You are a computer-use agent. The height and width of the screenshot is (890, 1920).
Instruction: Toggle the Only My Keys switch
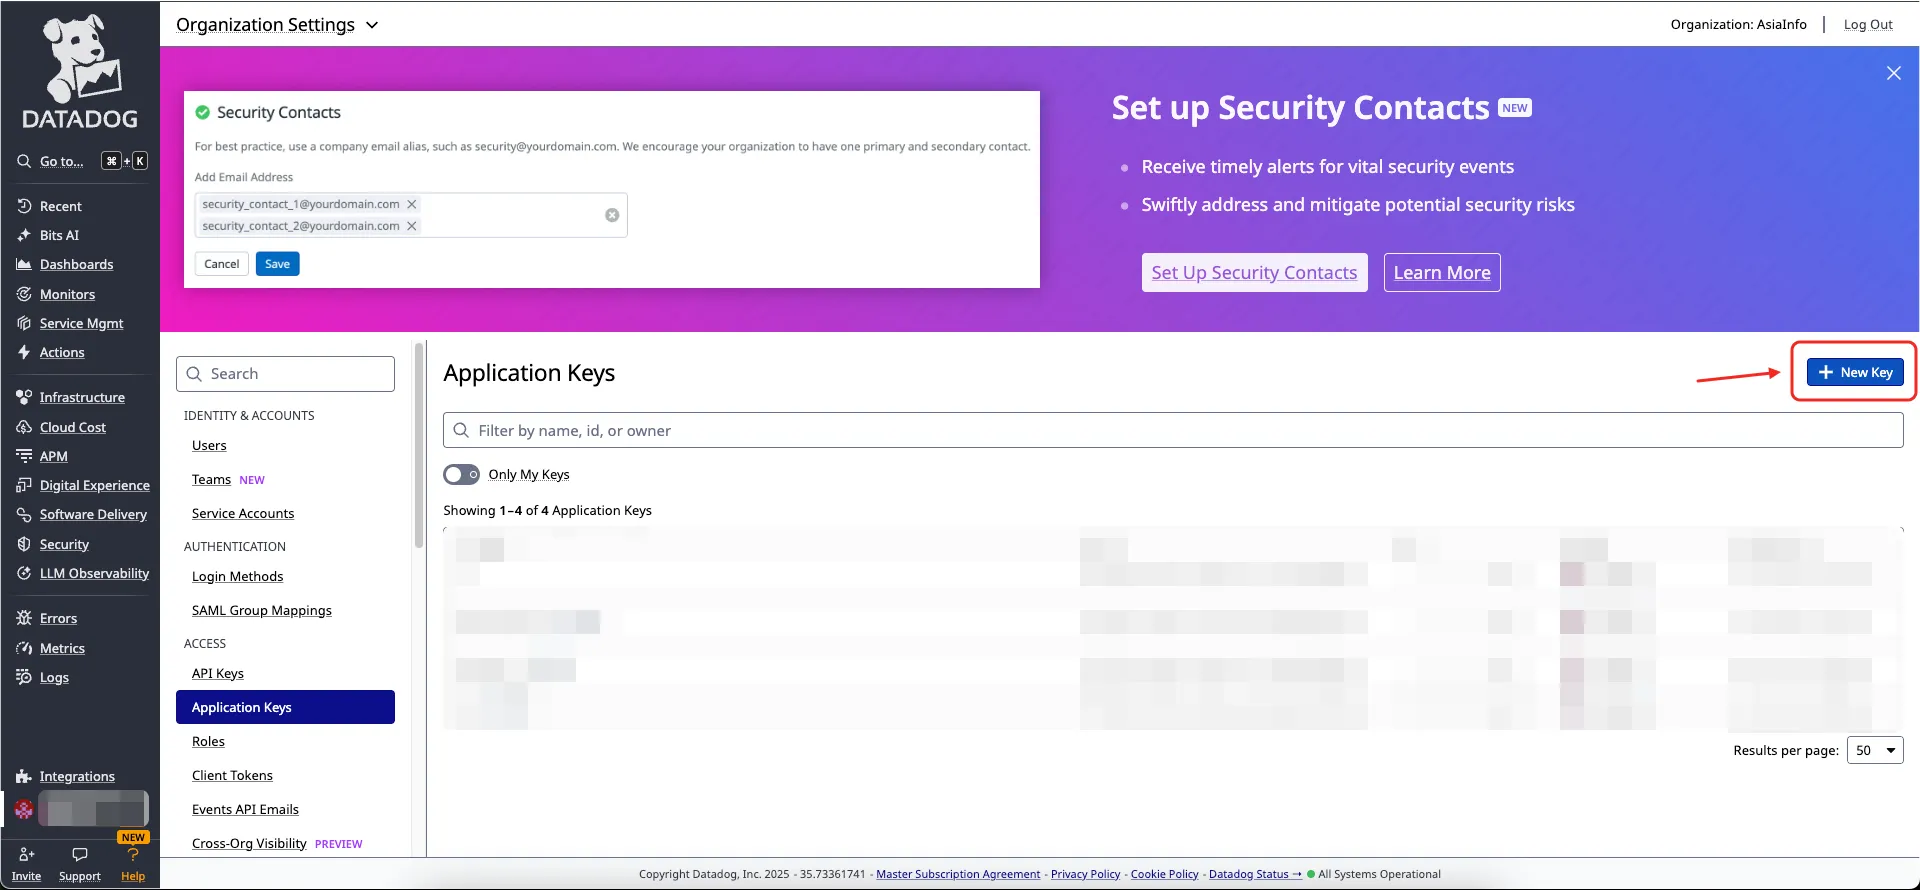click(x=461, y=474)
